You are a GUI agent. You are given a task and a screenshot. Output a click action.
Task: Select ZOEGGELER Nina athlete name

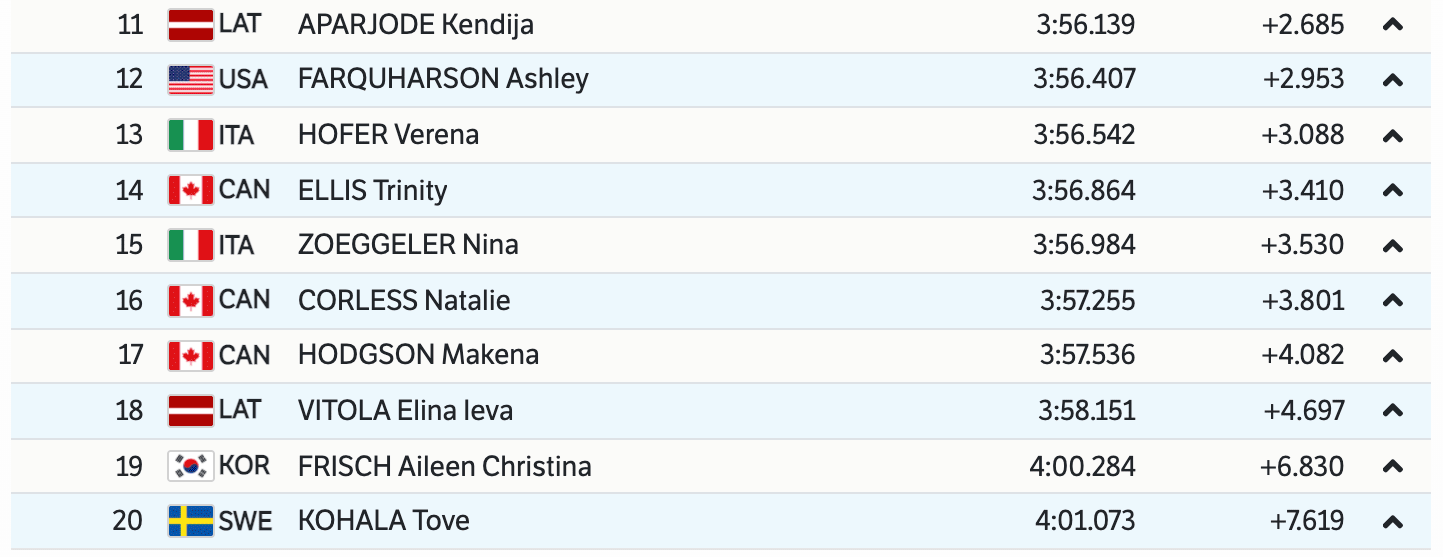click(x=408, y=245)
